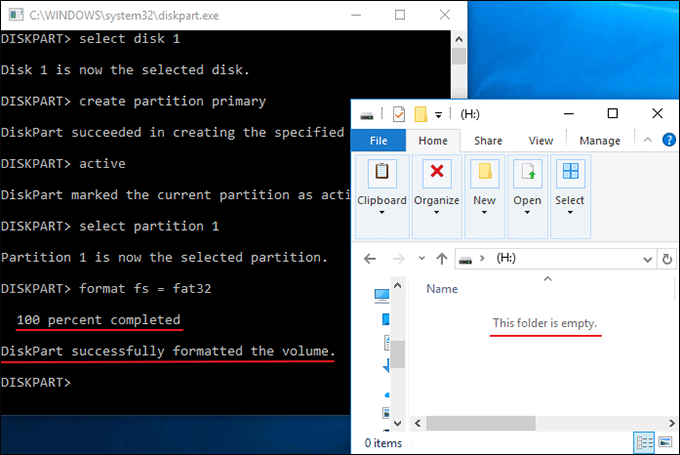Open the Customize Quick Access Toolbar dropdown

tap(438, 115)
